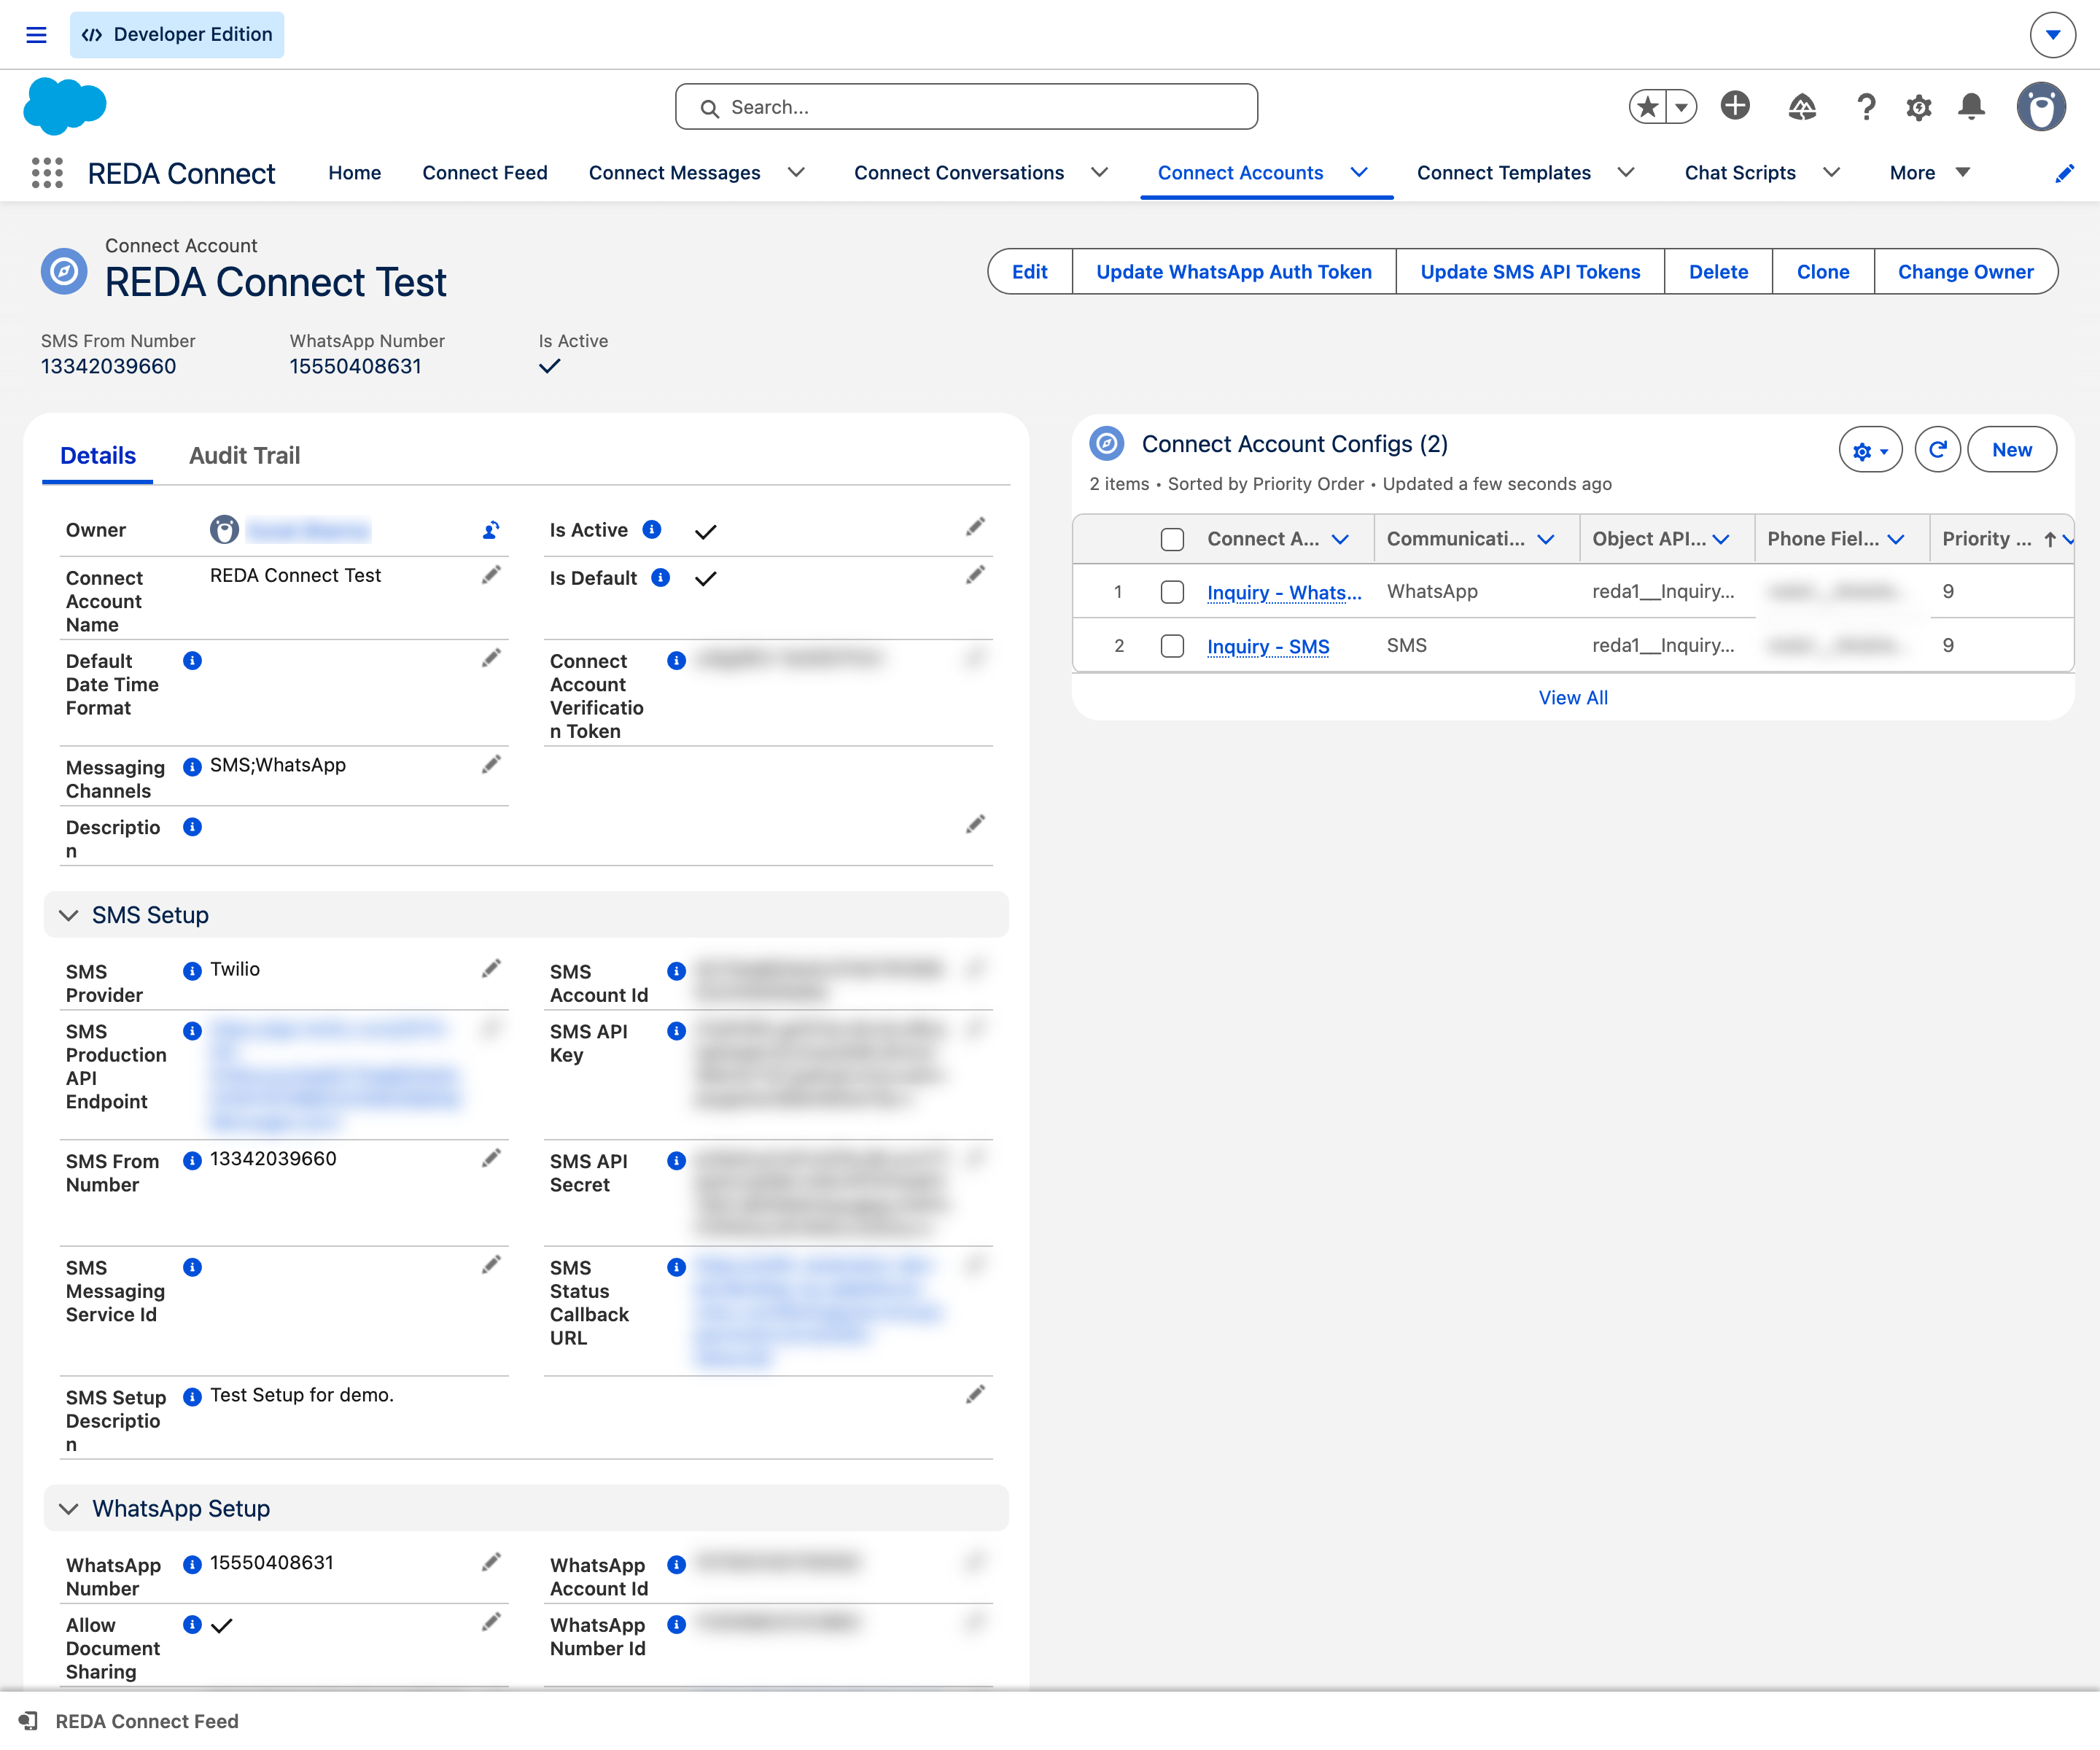Open the Connect Feed nav item
This screenshot has height=1750, width=2100.
pyautogui.click(x=485, y=173)
